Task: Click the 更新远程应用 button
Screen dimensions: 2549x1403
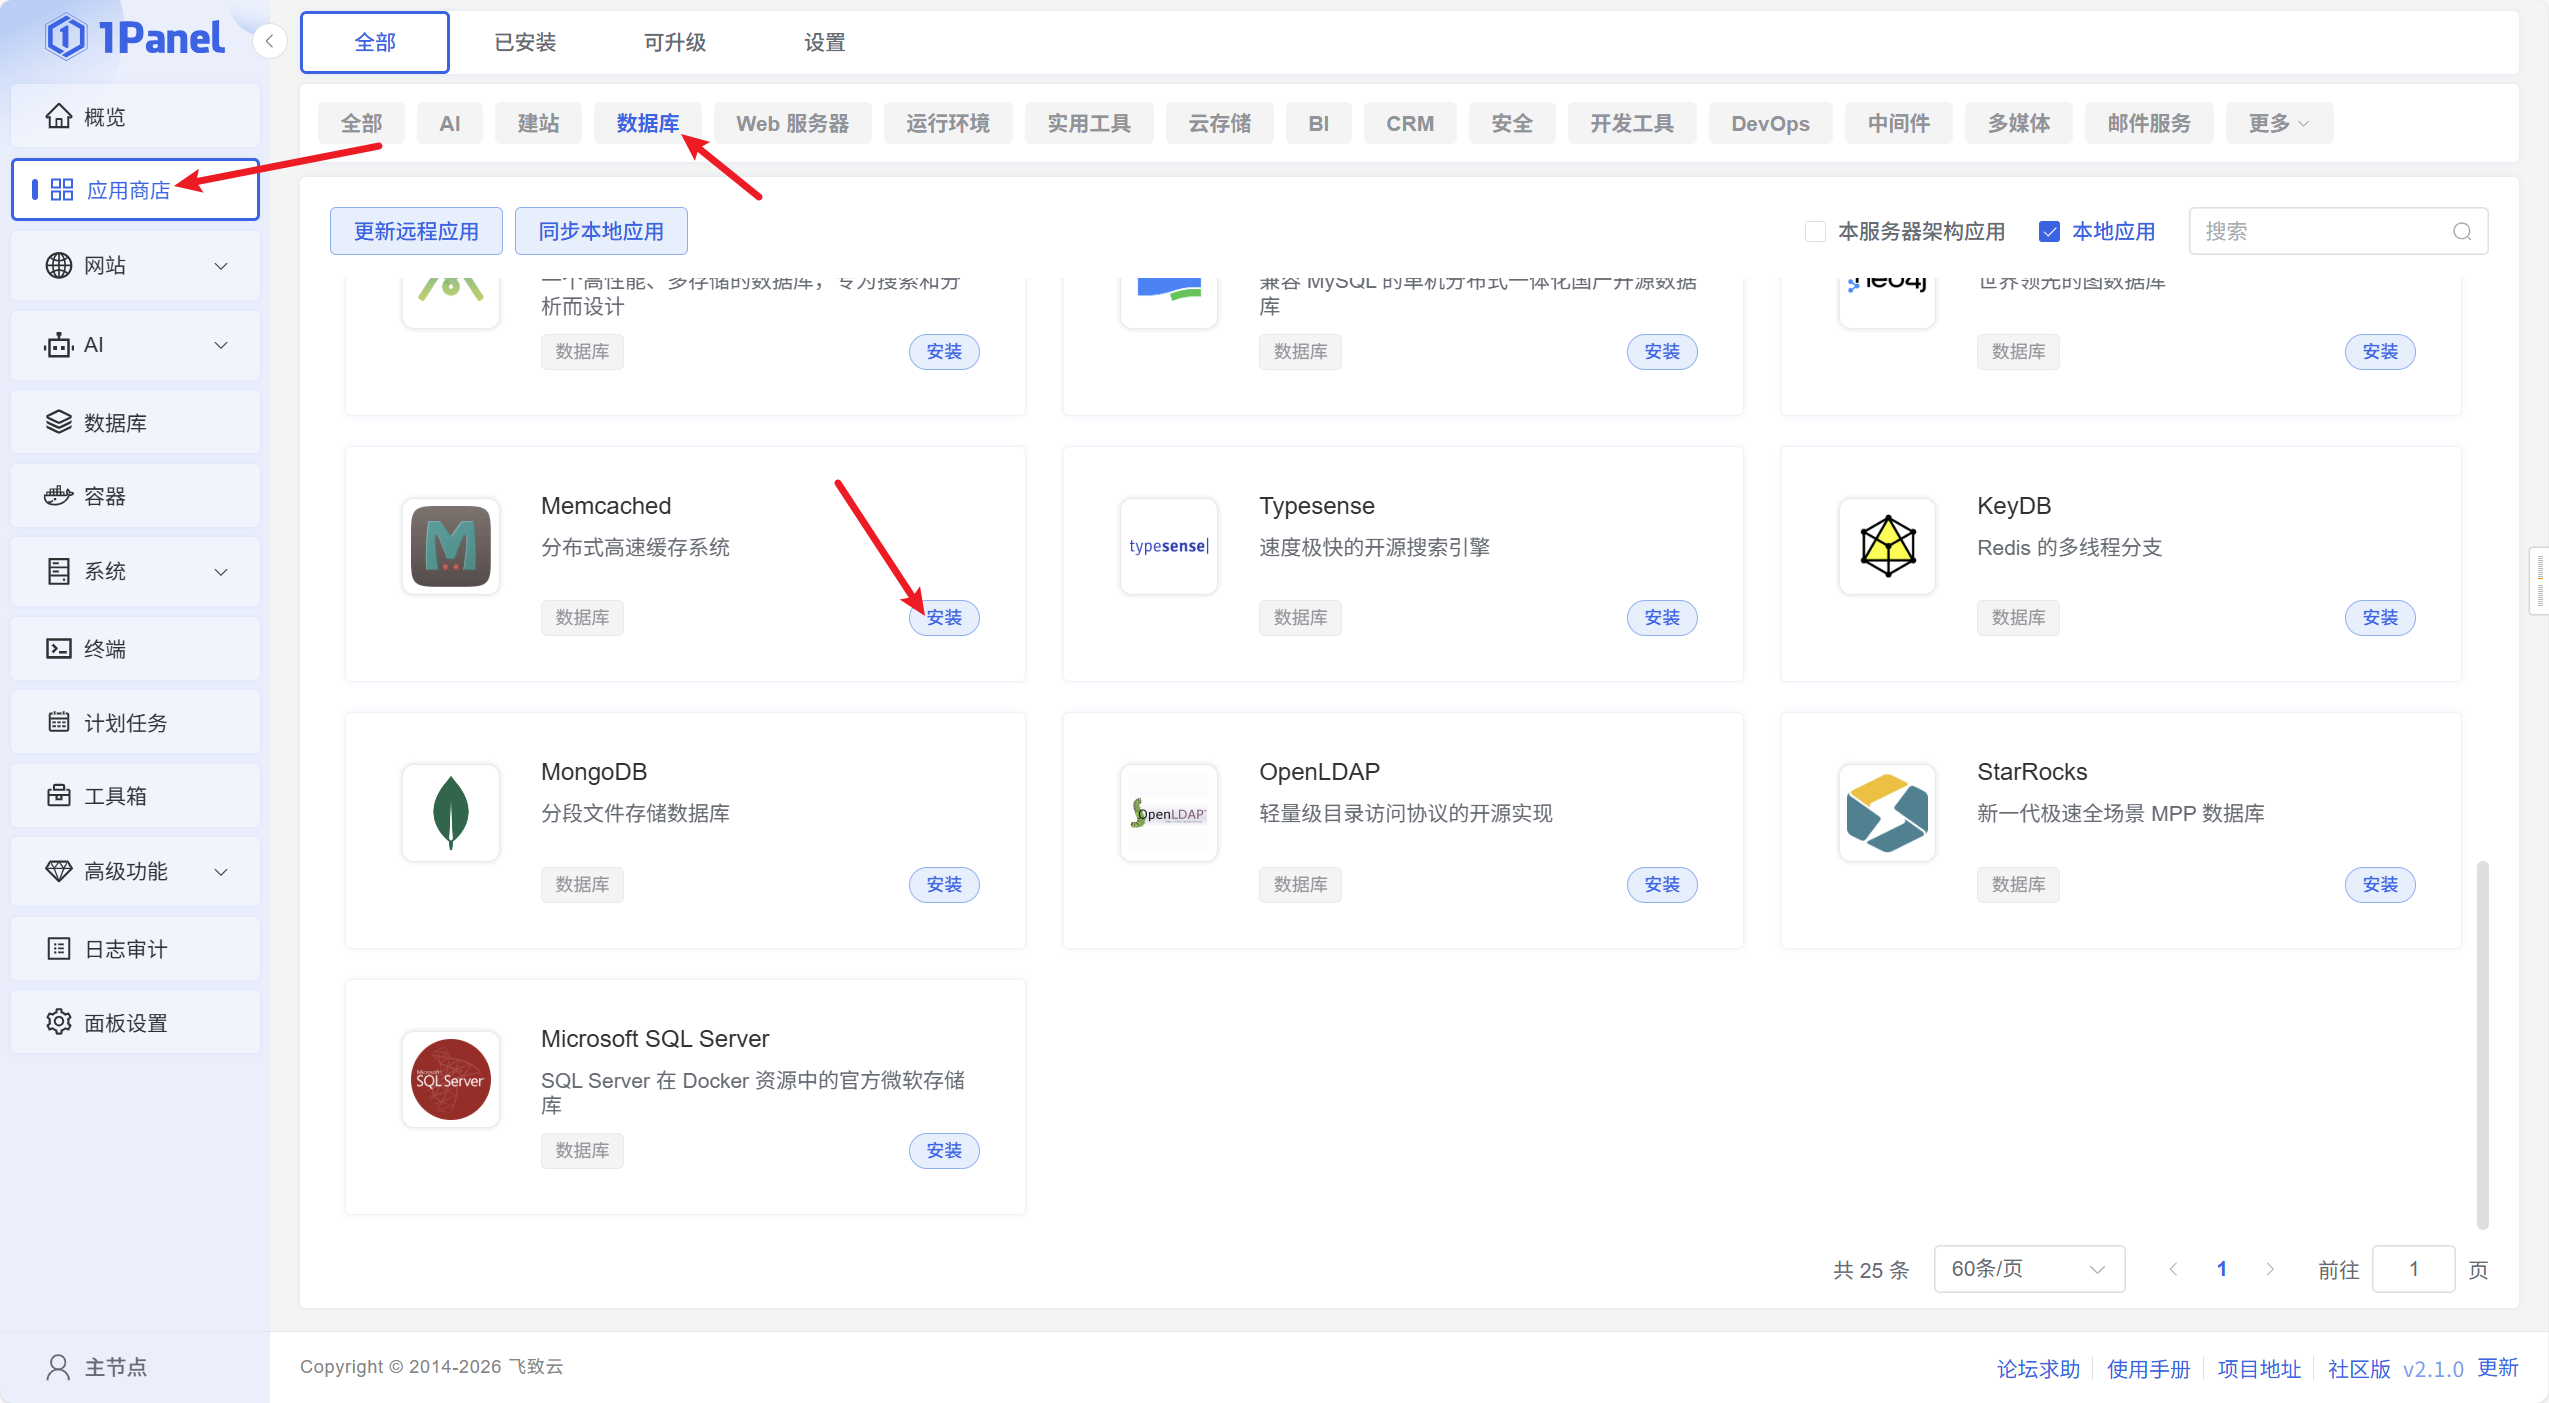Action: pos(416,232)
